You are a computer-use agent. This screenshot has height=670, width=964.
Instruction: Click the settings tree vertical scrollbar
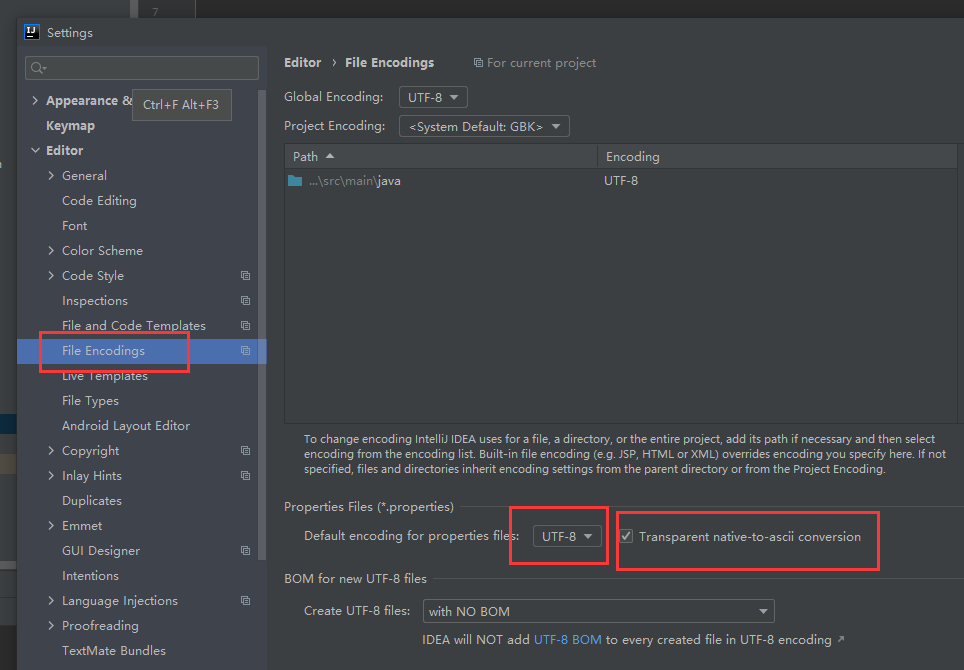pos(261,325)
